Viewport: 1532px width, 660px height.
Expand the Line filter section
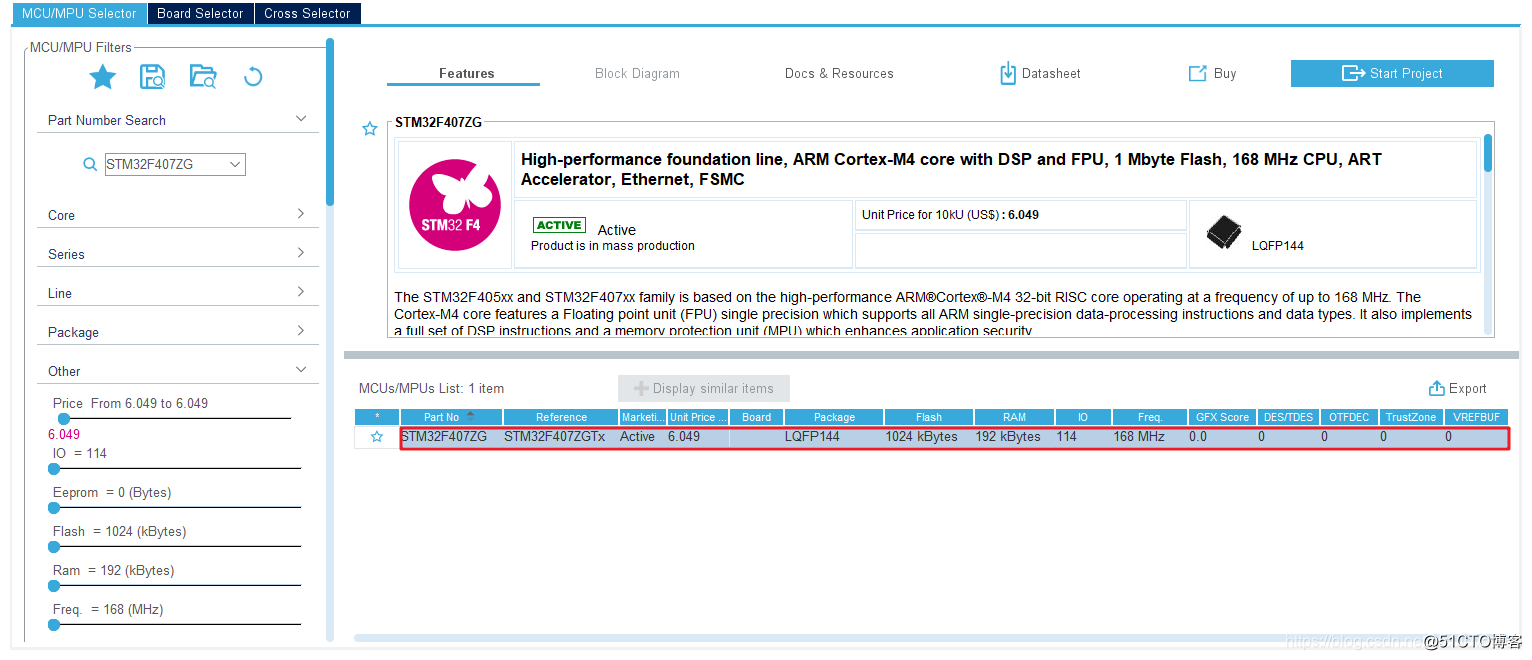pyautogui.click(x=301, y=292)
